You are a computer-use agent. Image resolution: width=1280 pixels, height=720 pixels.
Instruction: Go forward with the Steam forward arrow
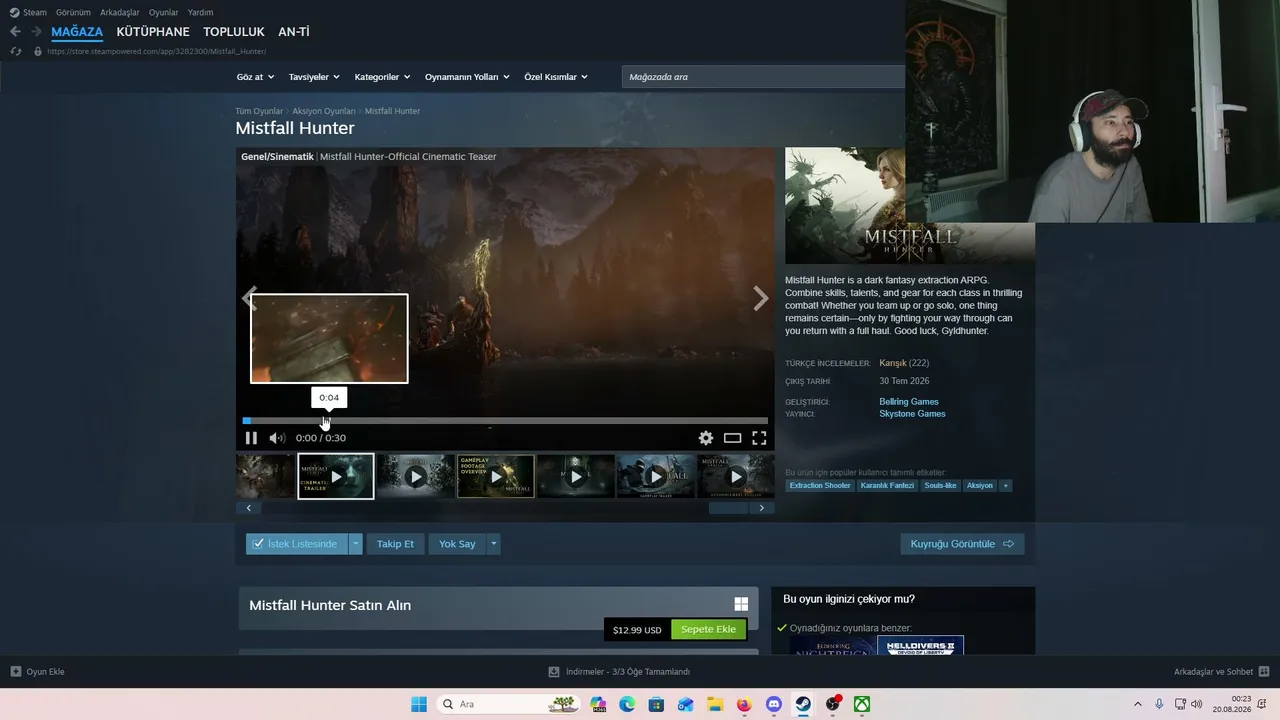[x=36, y=32]
